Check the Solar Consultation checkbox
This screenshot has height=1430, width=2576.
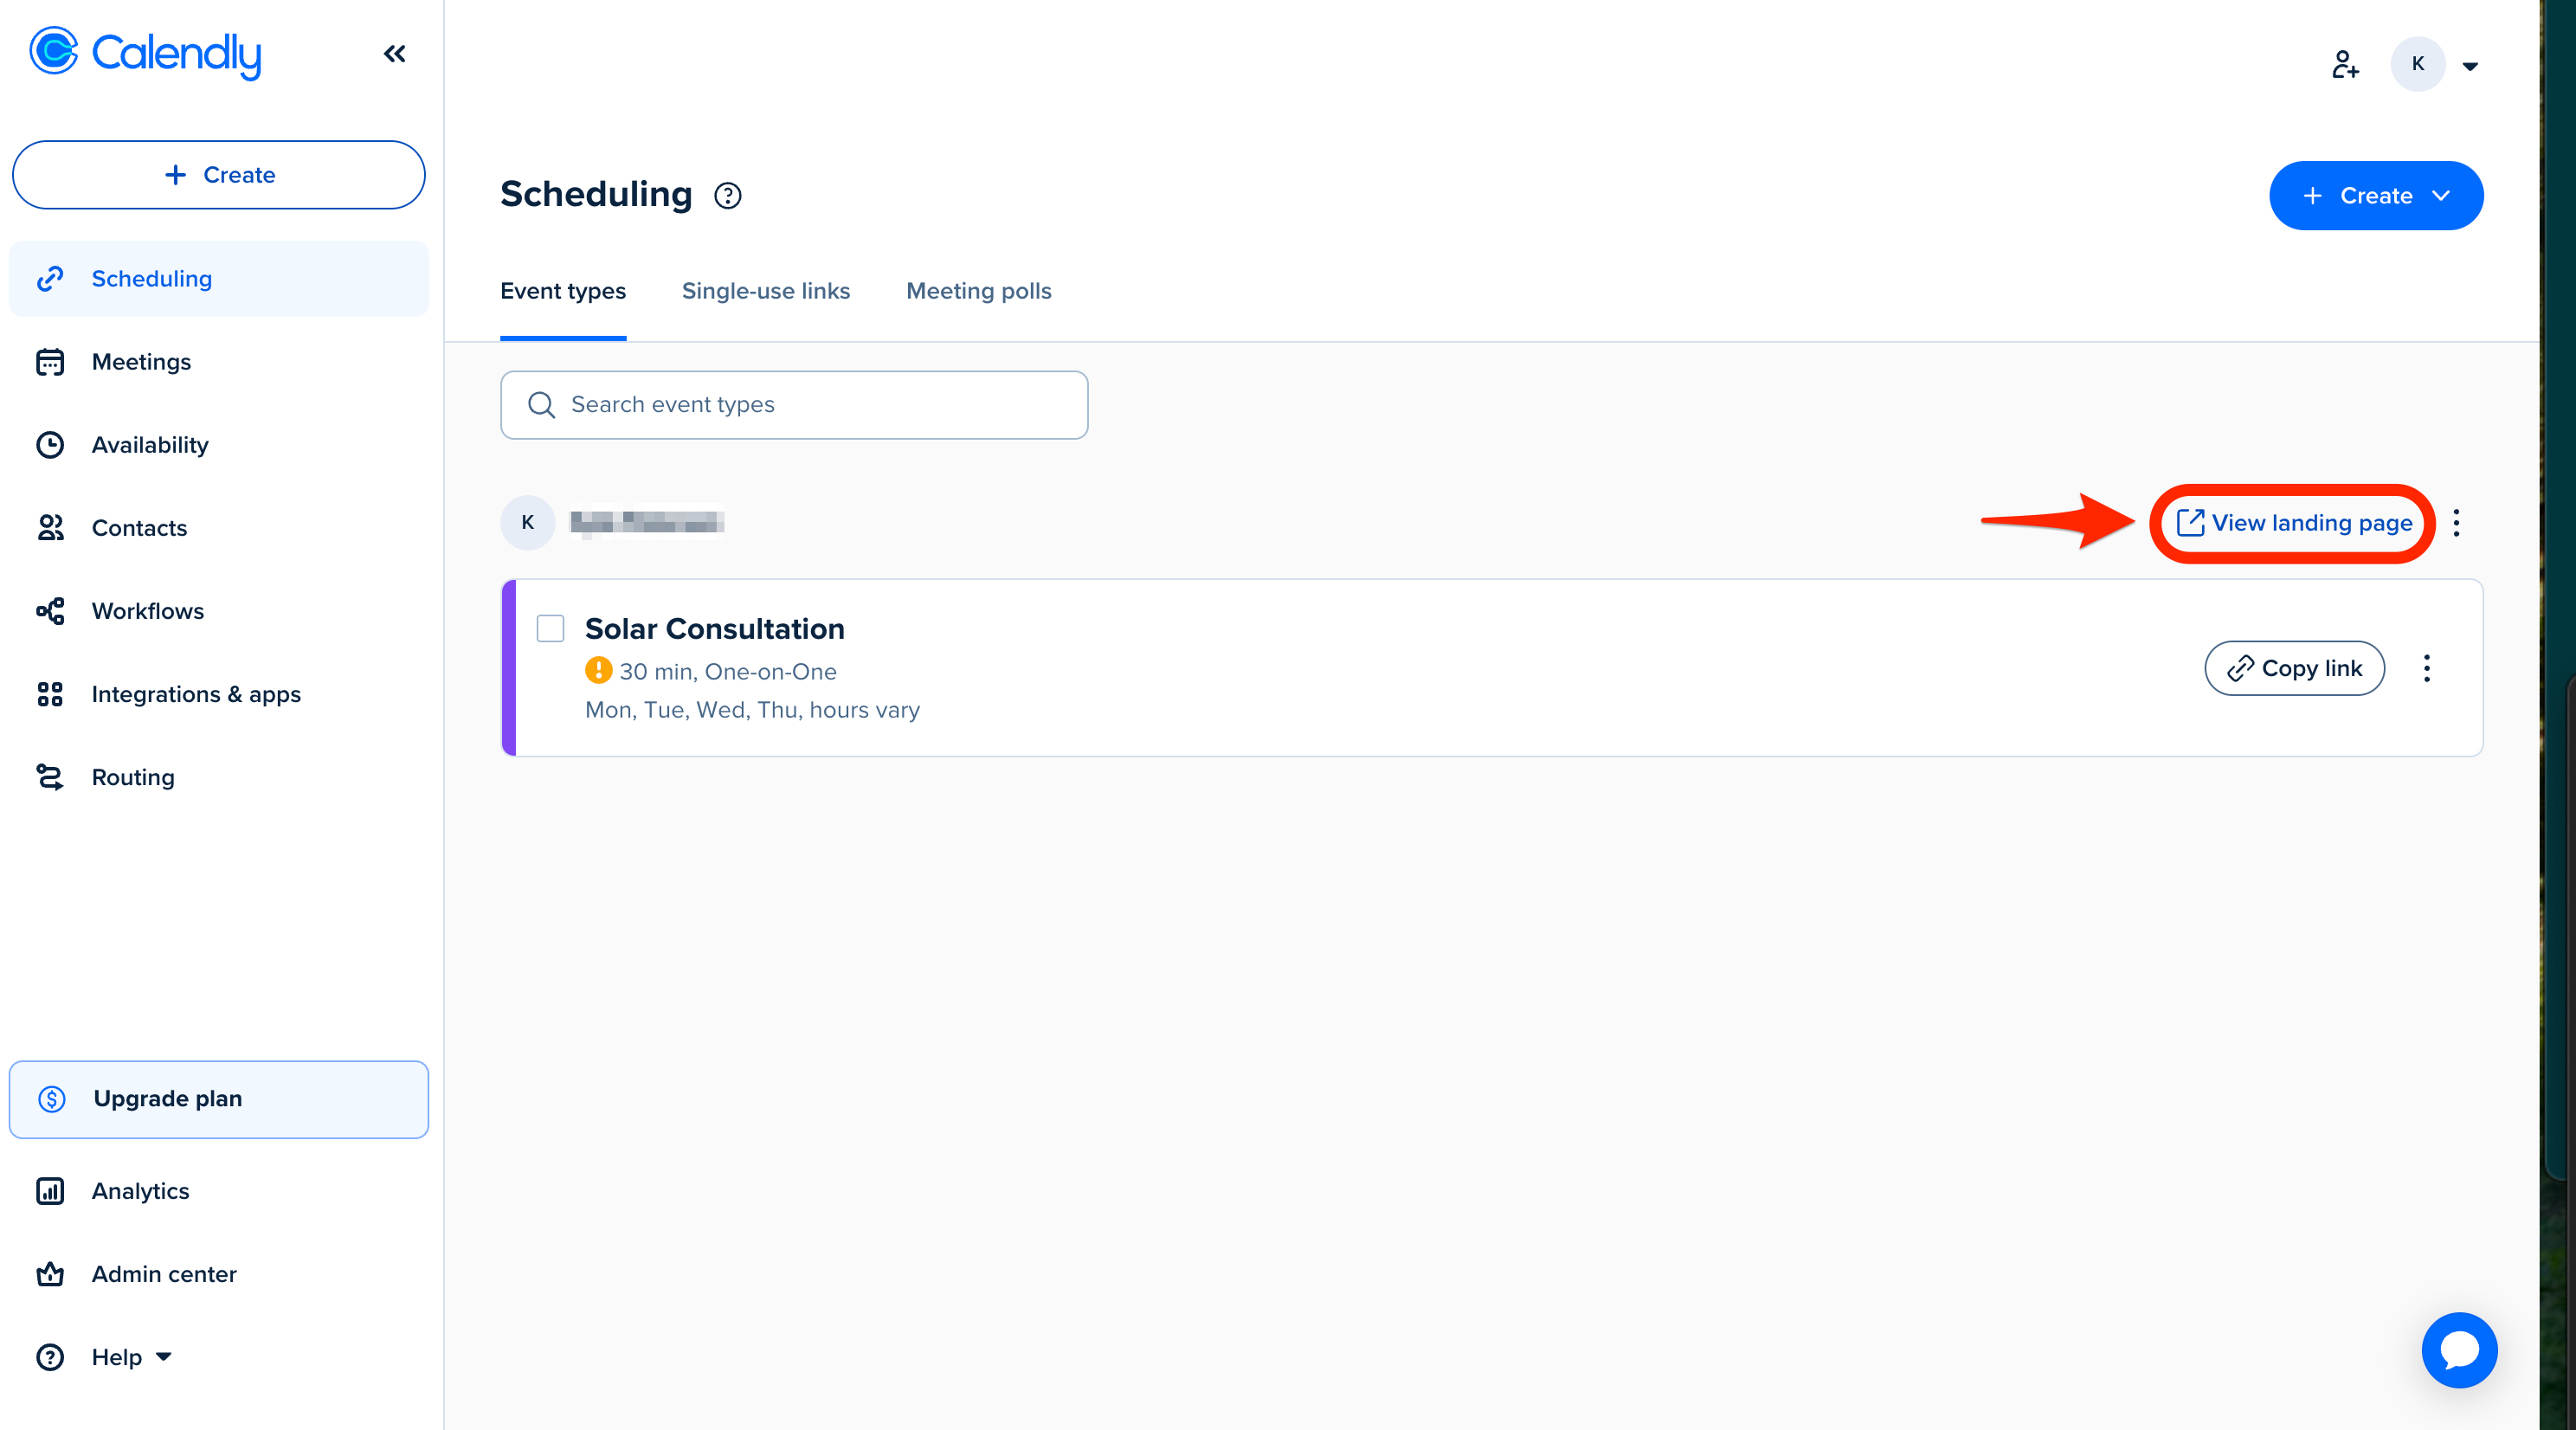click(550, 628)
